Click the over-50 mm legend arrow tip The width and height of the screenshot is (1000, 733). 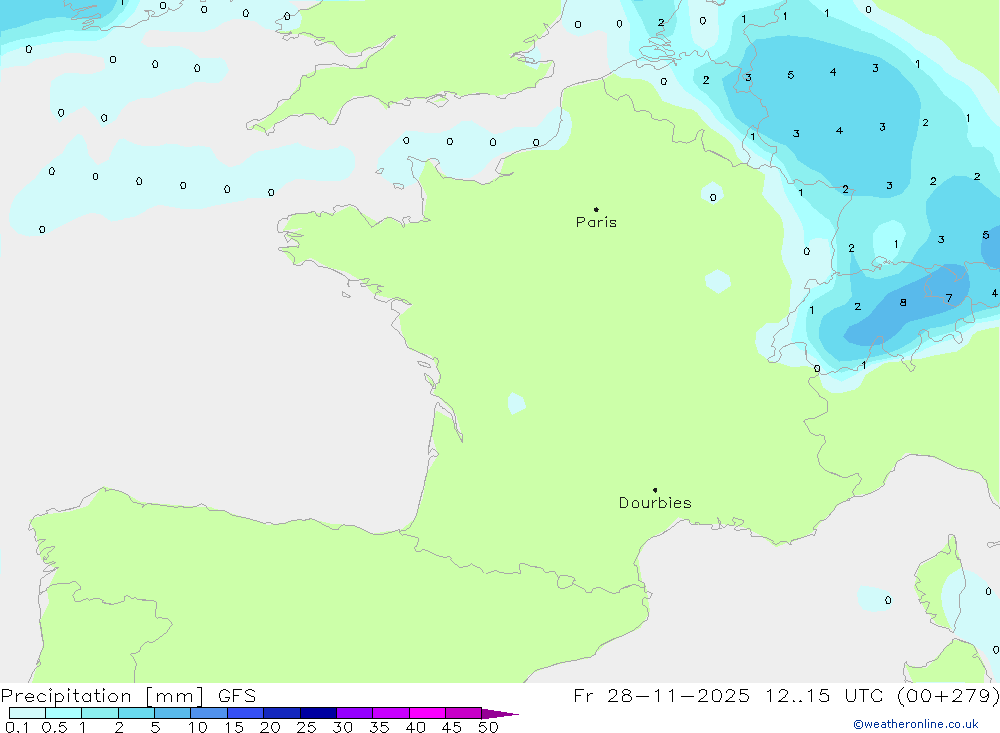[x=500, y=714]
